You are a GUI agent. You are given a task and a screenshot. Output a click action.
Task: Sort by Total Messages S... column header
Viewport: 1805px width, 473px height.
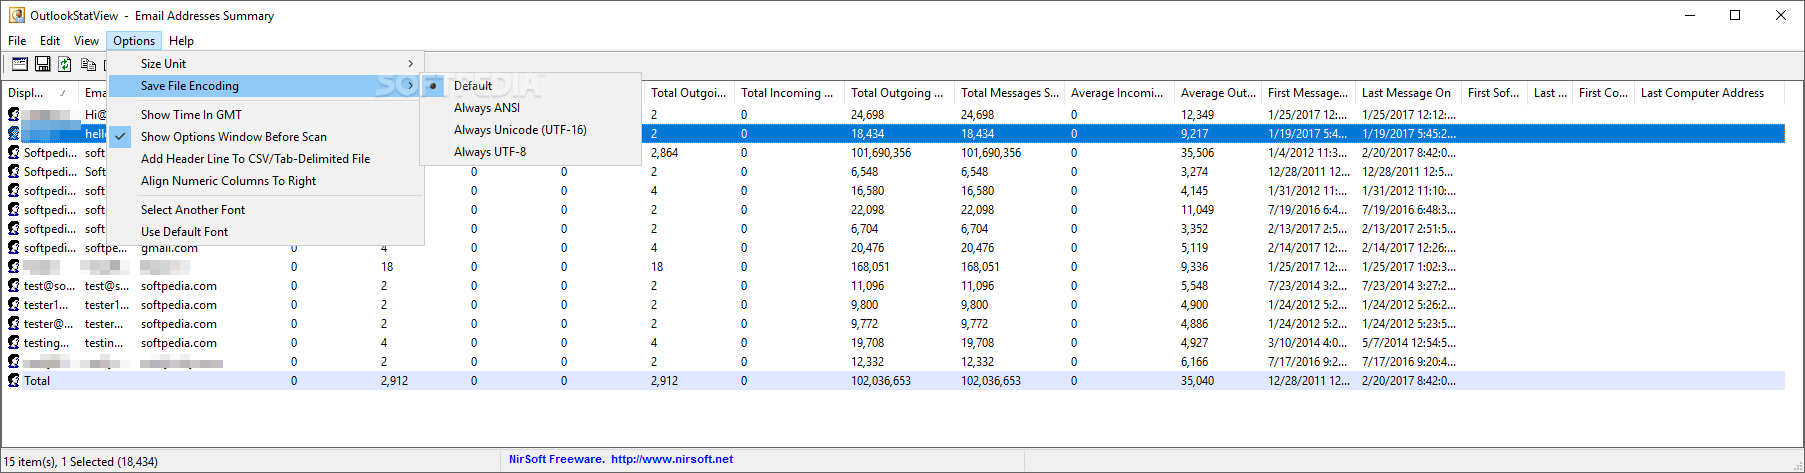(1009, 93)
